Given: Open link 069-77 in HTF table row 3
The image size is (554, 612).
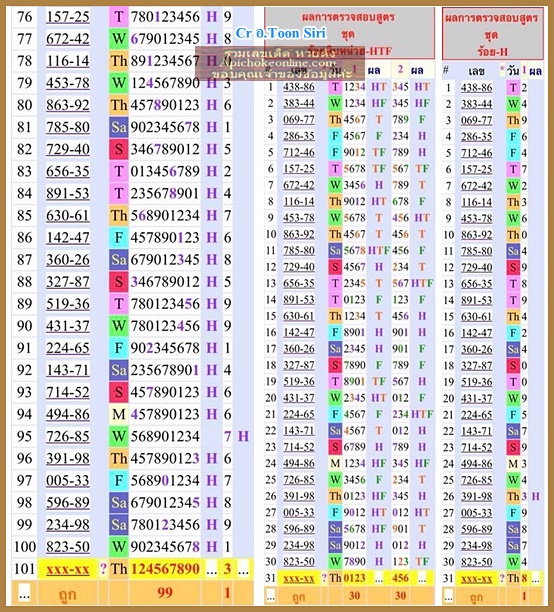Looking at the screenshot, I should tap(299, 119).
